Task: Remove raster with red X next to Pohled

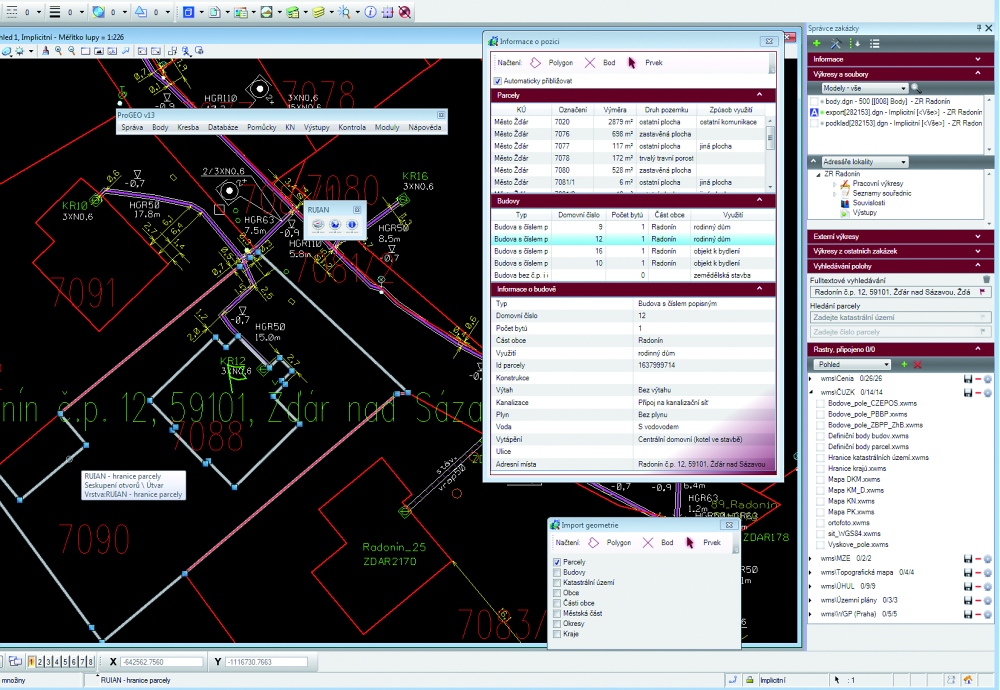Action: tap(918, 364)
